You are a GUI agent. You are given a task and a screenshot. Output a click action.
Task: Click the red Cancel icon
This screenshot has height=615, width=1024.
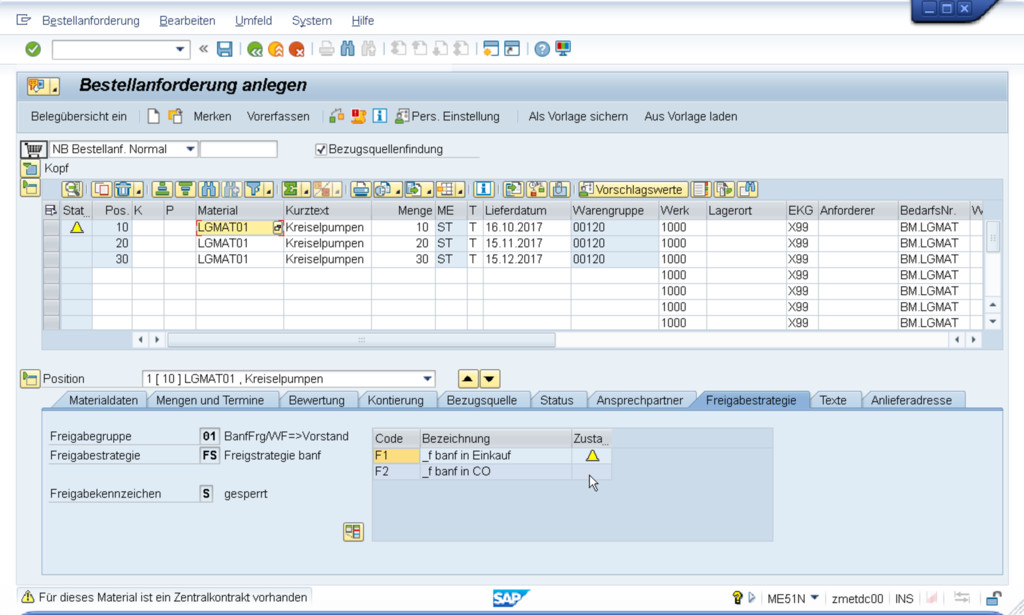point(296,49)
